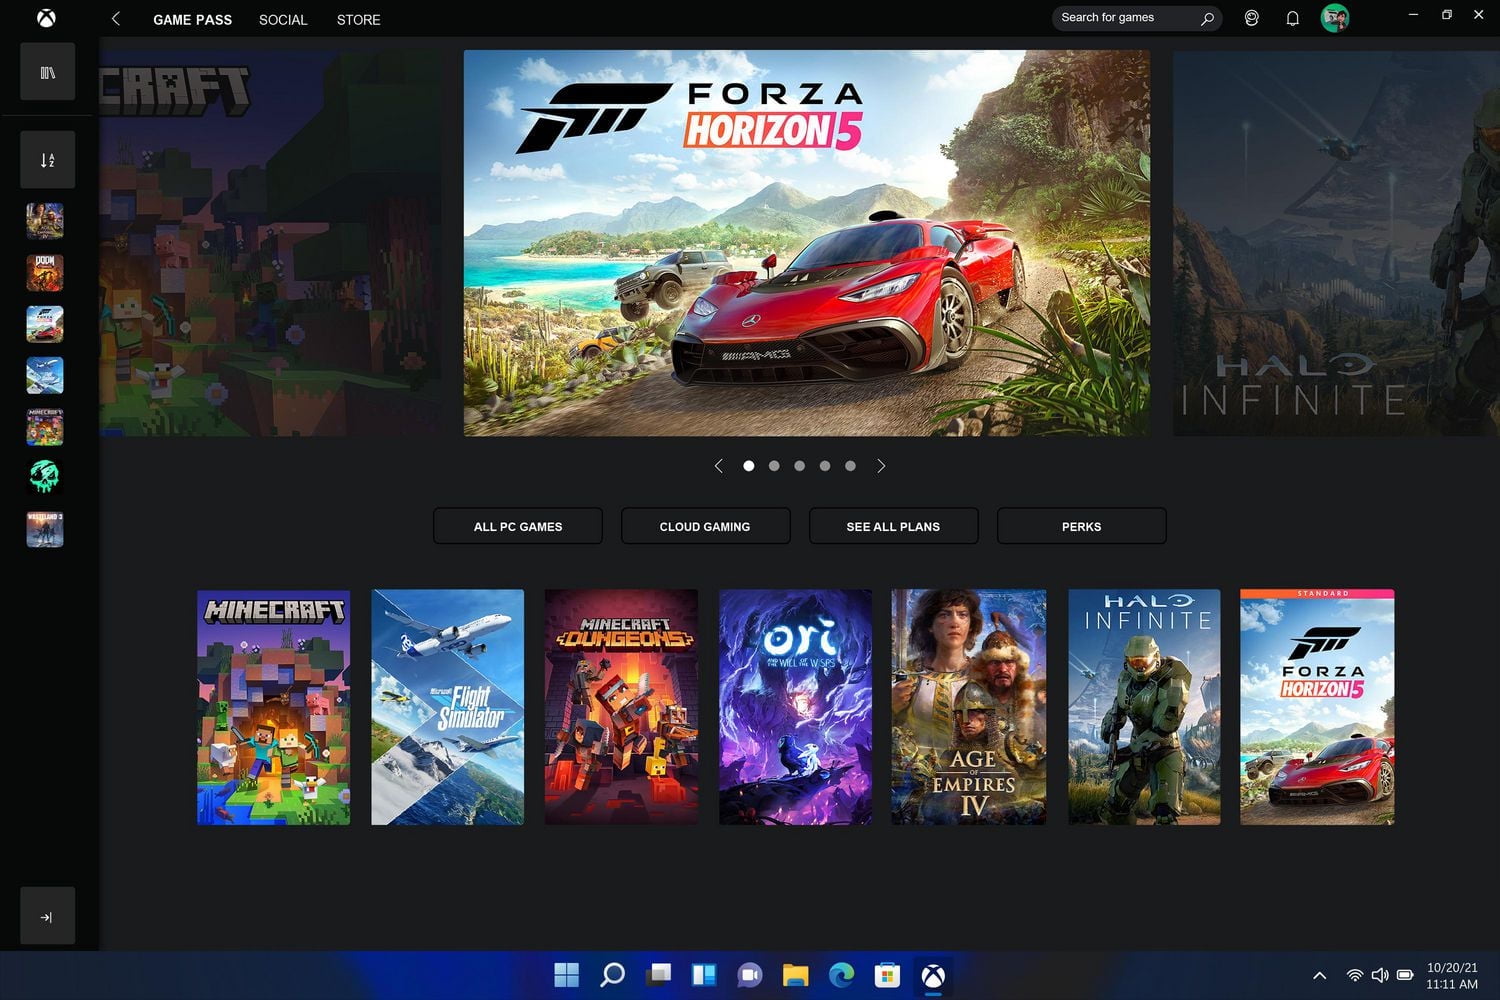1500x1000 pixels.
Task: Click the notifications bell icon
Action: [1292, 18]
